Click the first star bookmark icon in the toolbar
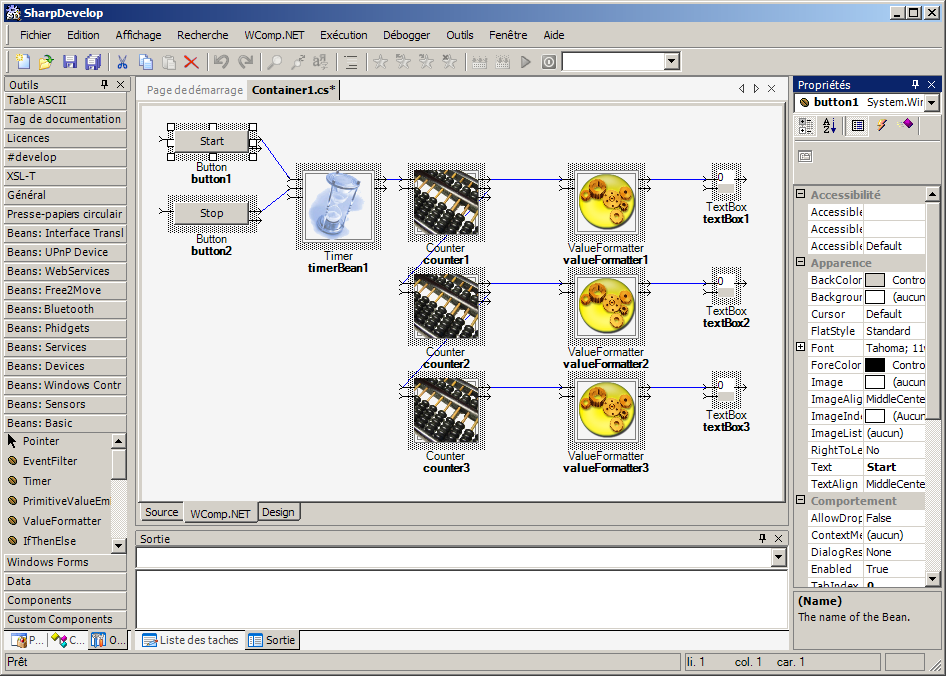The image size is (946, 676). (x=381, y=62)
